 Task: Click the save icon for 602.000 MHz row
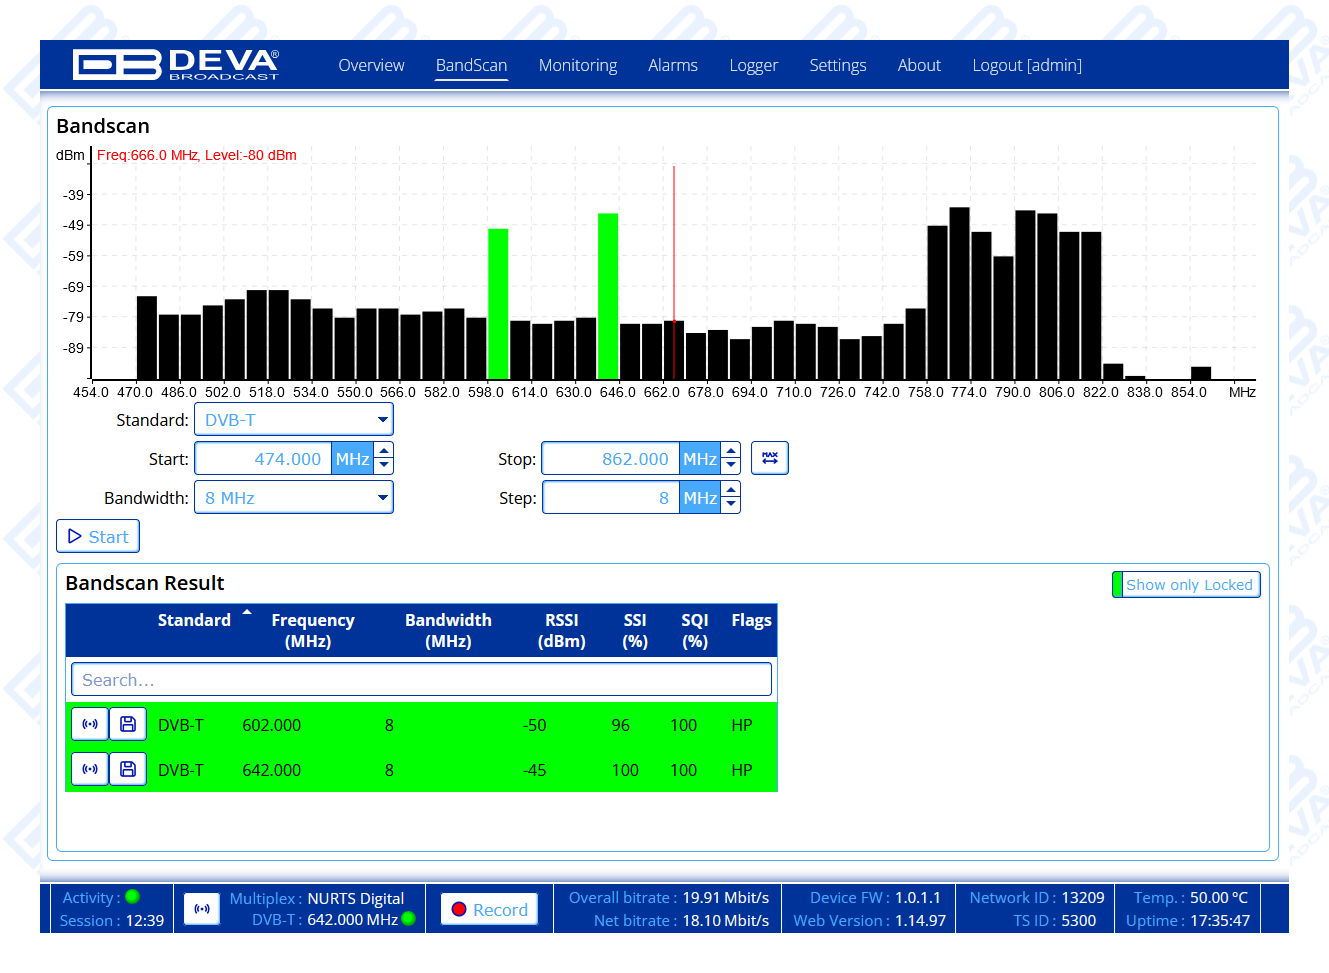coord(128,725)
